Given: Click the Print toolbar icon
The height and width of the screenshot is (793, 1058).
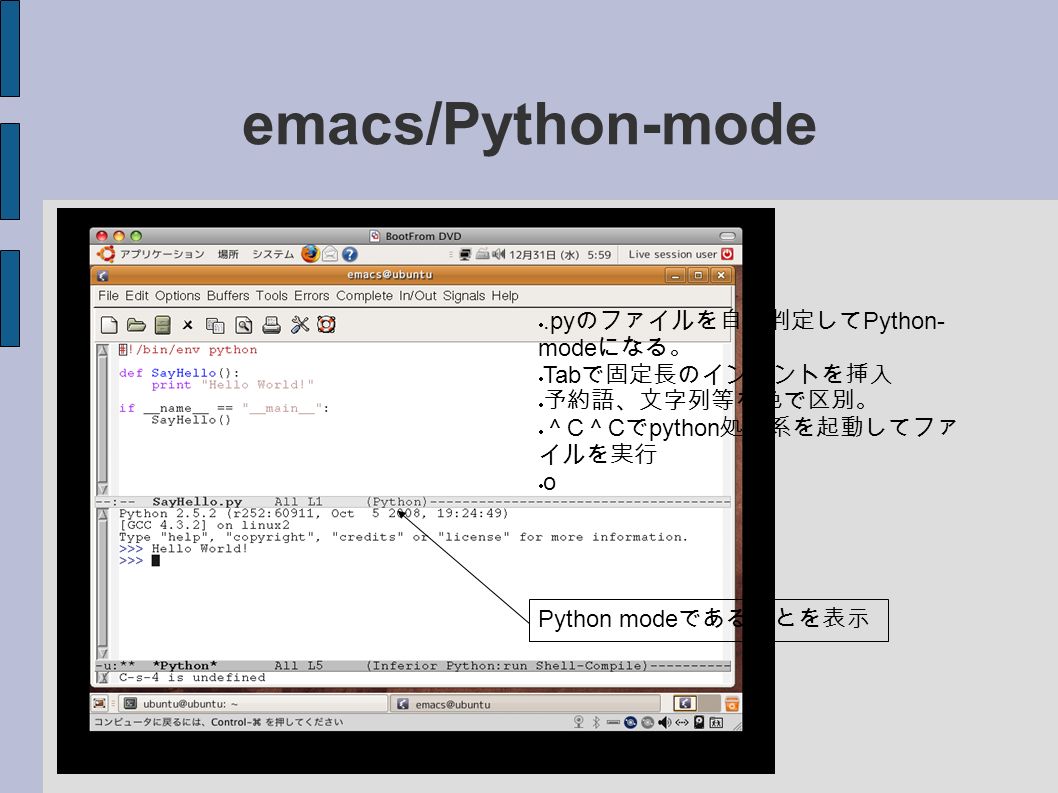Looking at the screenshot, I should pos(271,325).
